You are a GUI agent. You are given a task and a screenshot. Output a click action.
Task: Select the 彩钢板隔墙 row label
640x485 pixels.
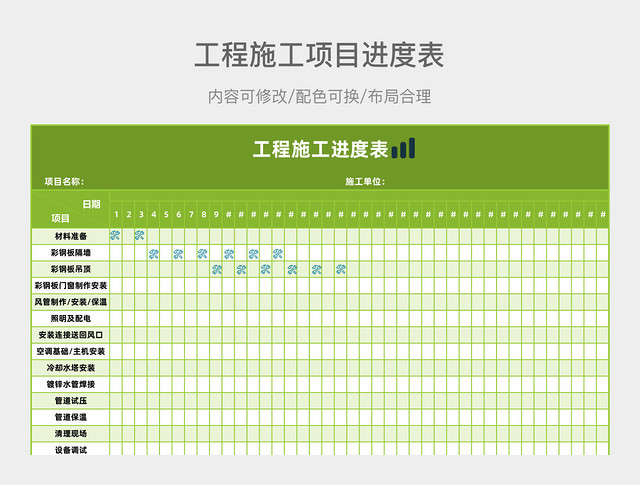pos(71,253)
